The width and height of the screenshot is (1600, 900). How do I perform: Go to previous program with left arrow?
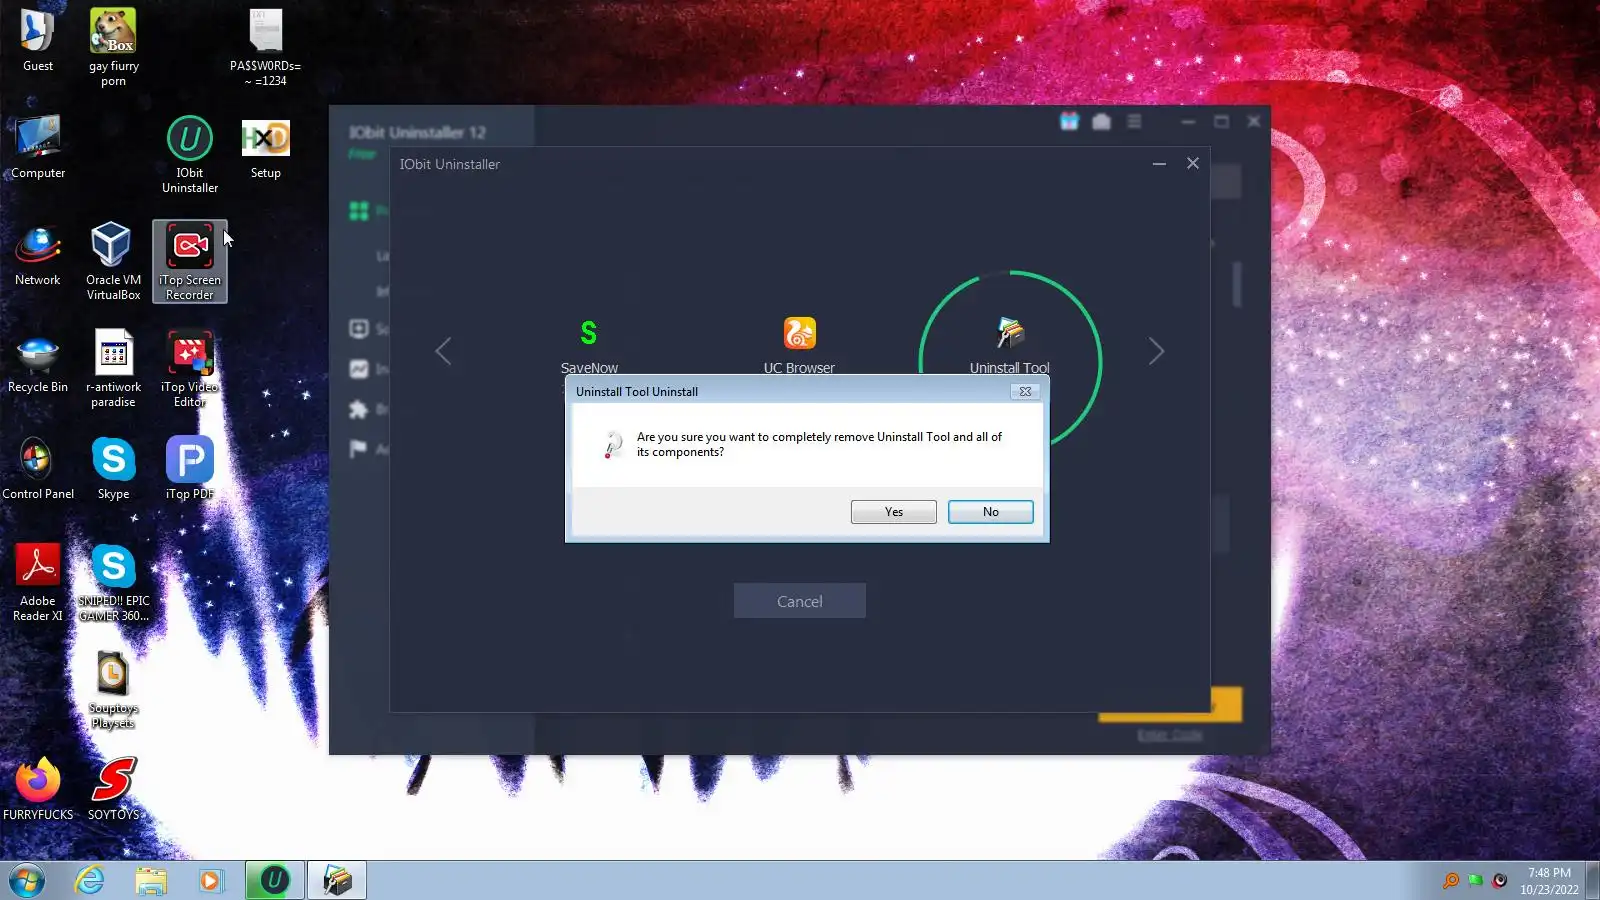(443, 351)
